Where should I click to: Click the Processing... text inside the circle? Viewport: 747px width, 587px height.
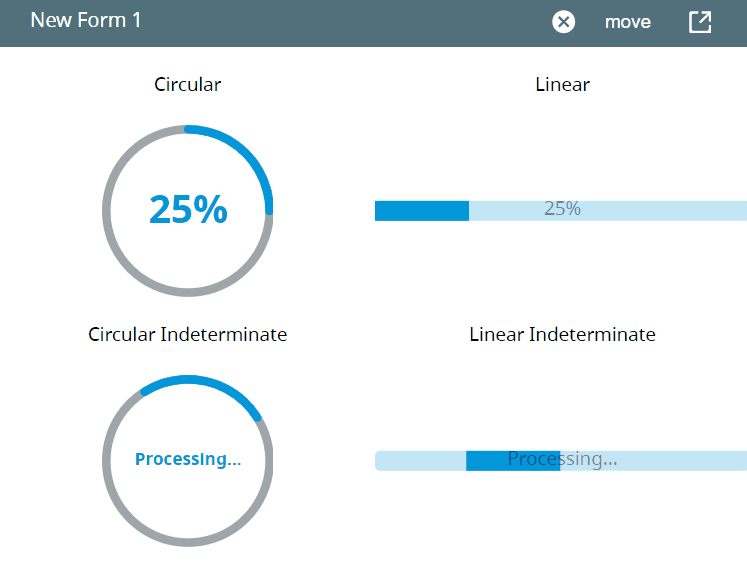pos(188,460)
